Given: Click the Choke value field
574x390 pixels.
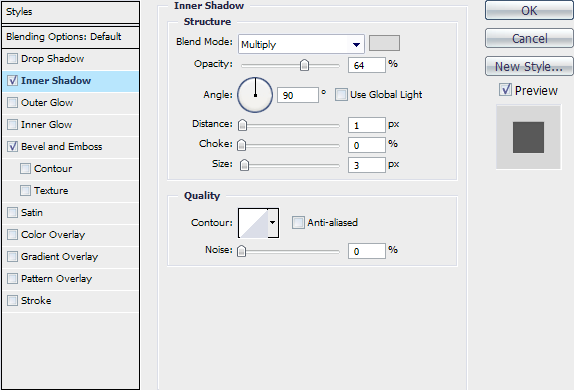Looking at the screenshot, I should [x=367, y=145].
